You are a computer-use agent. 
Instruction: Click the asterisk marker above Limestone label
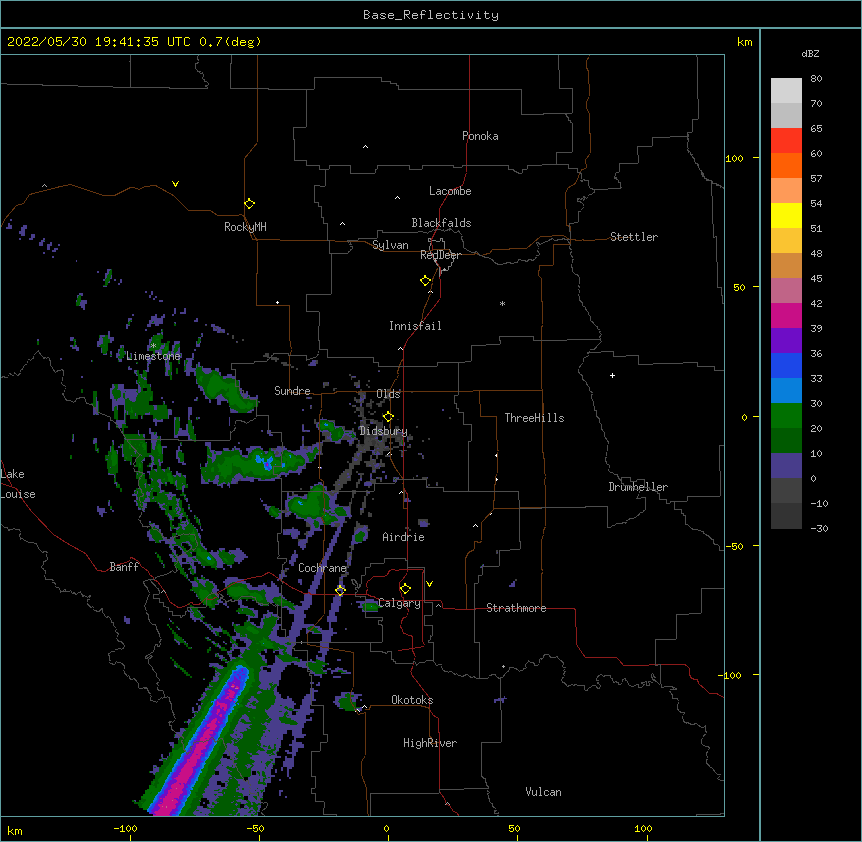154,346
